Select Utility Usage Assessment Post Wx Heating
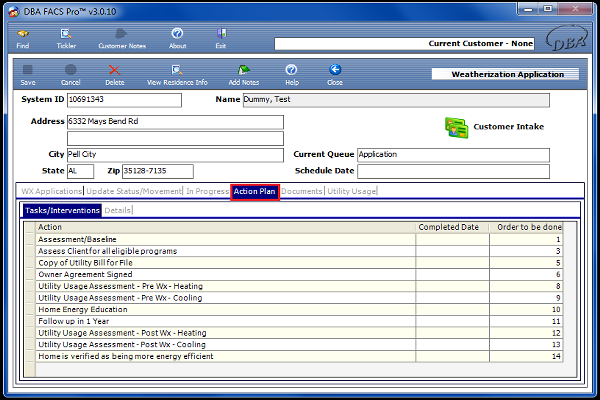This screenshot has width=600, height=400. (x=293, y=333)
